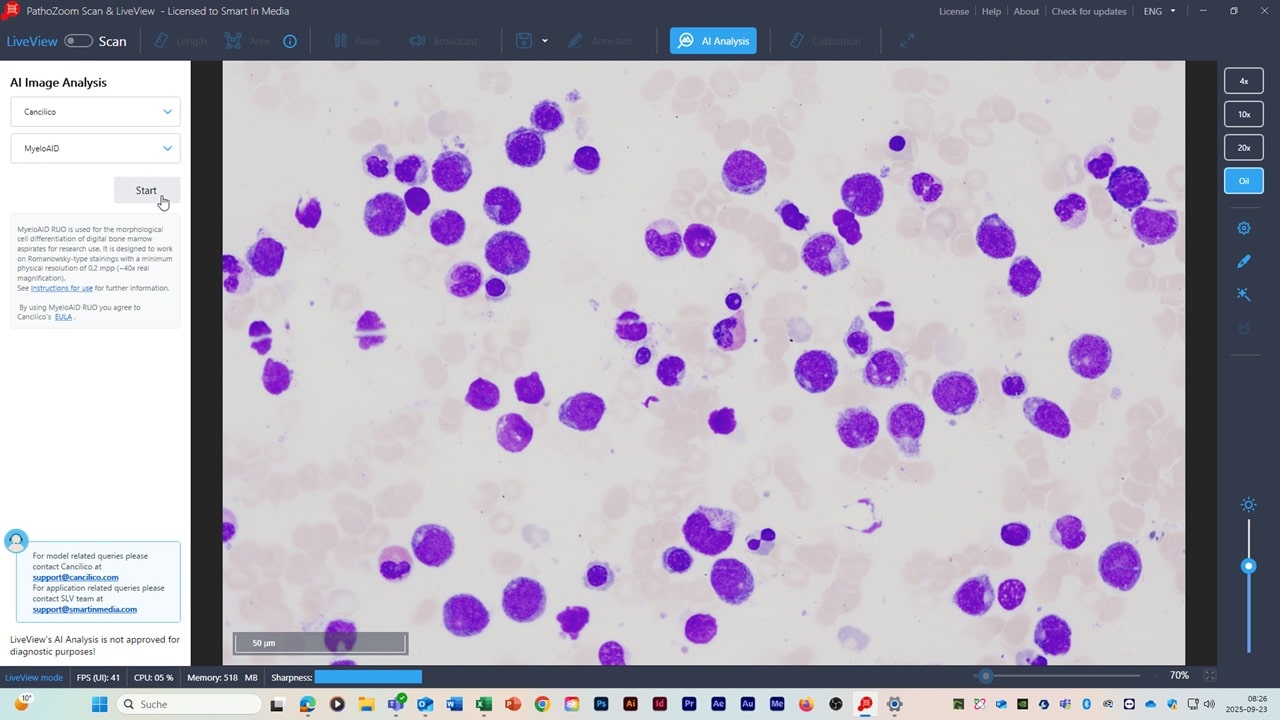Click the info icon beside Area
The height and width of the screenshot is (720, 1280).
pyautogui.click(x=290, y=41)
